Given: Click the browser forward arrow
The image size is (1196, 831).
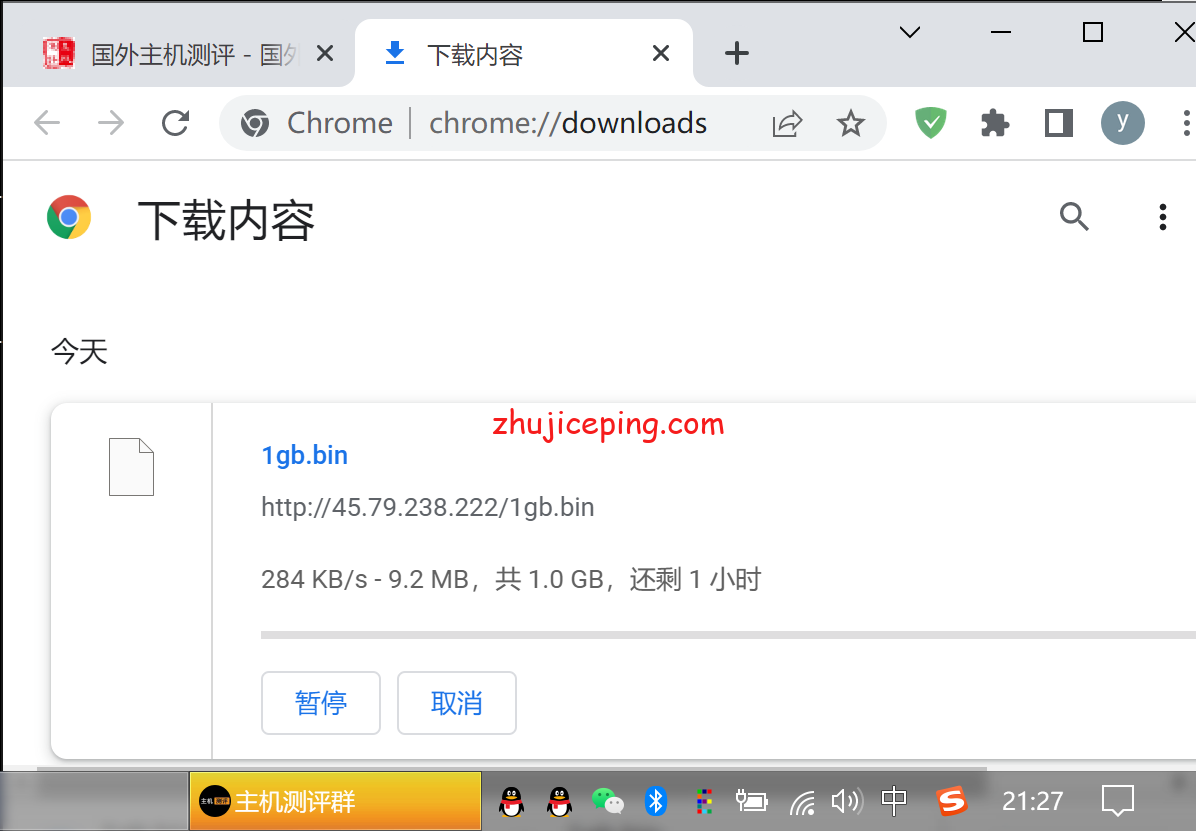Looking at the screenshot, I should (111, 123).
